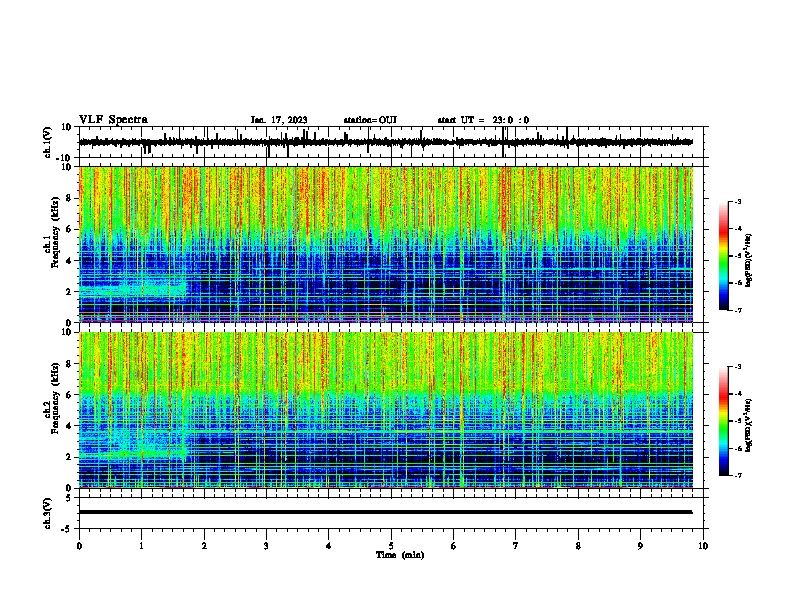Click the time axis tick label "9"
Viewport: 792px width, 612px height.
point(640,546)
